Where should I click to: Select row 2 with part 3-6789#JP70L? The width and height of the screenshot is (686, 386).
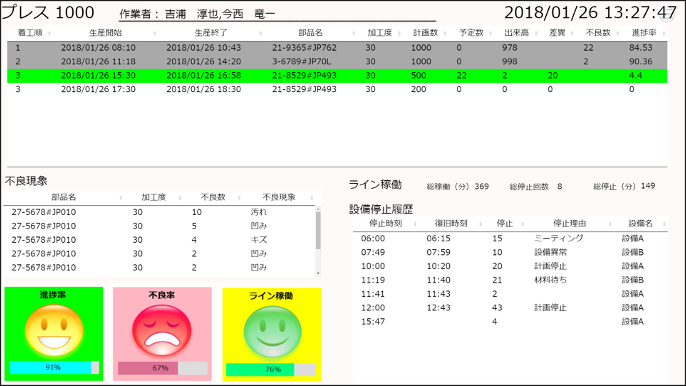[x=337, y=62]
